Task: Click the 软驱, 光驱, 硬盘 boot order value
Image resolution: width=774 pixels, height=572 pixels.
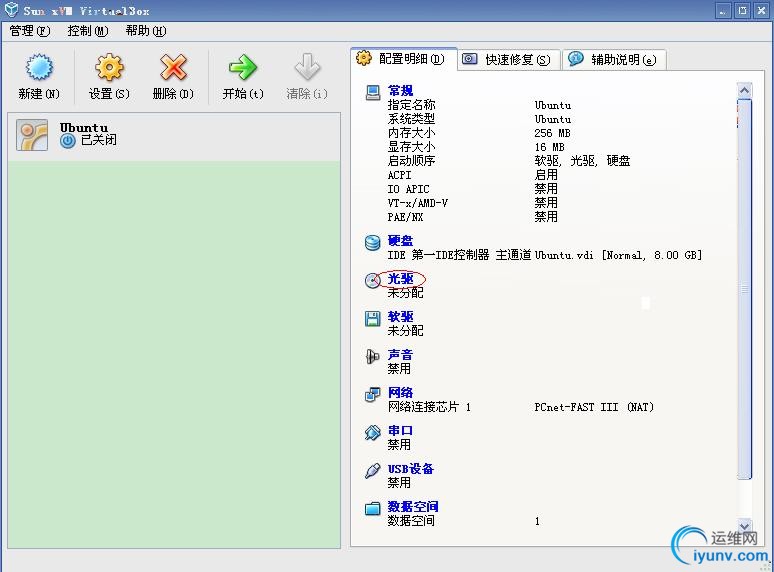Action: (582, 161)
